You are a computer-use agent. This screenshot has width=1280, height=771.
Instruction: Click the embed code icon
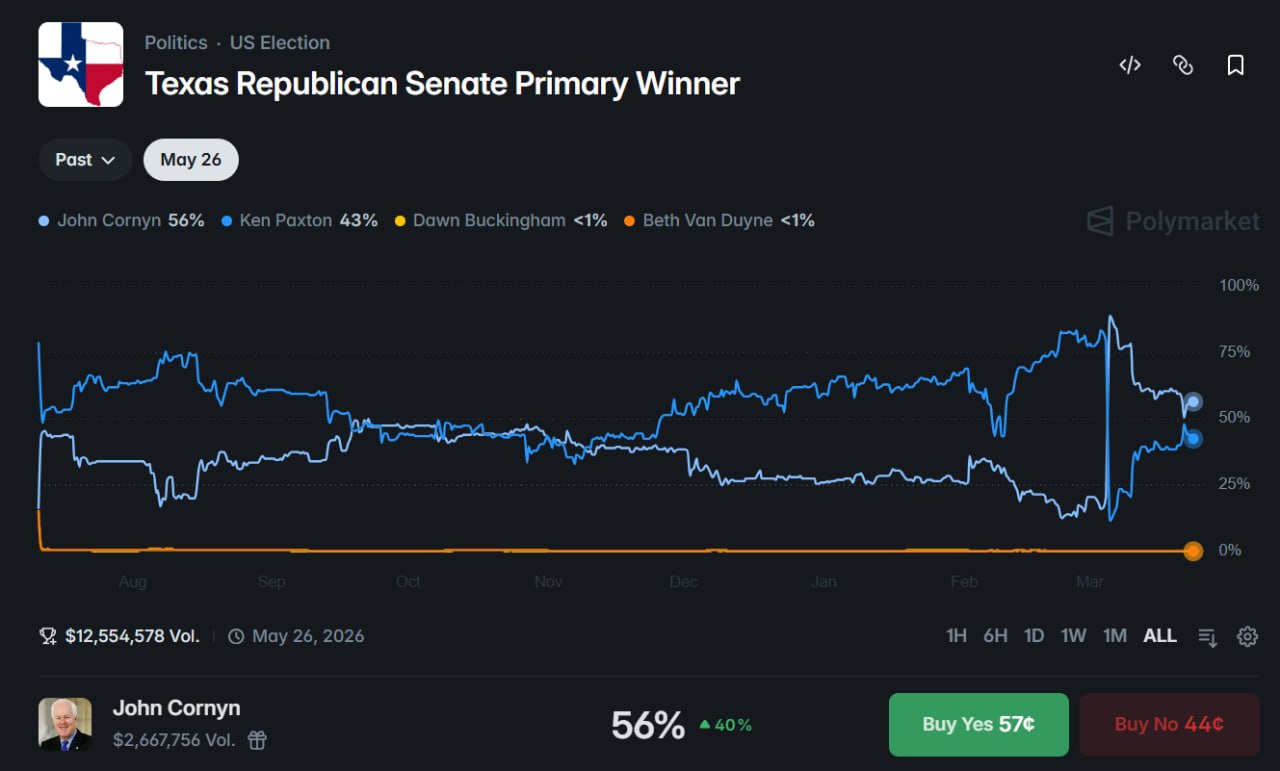point(1130,66)
